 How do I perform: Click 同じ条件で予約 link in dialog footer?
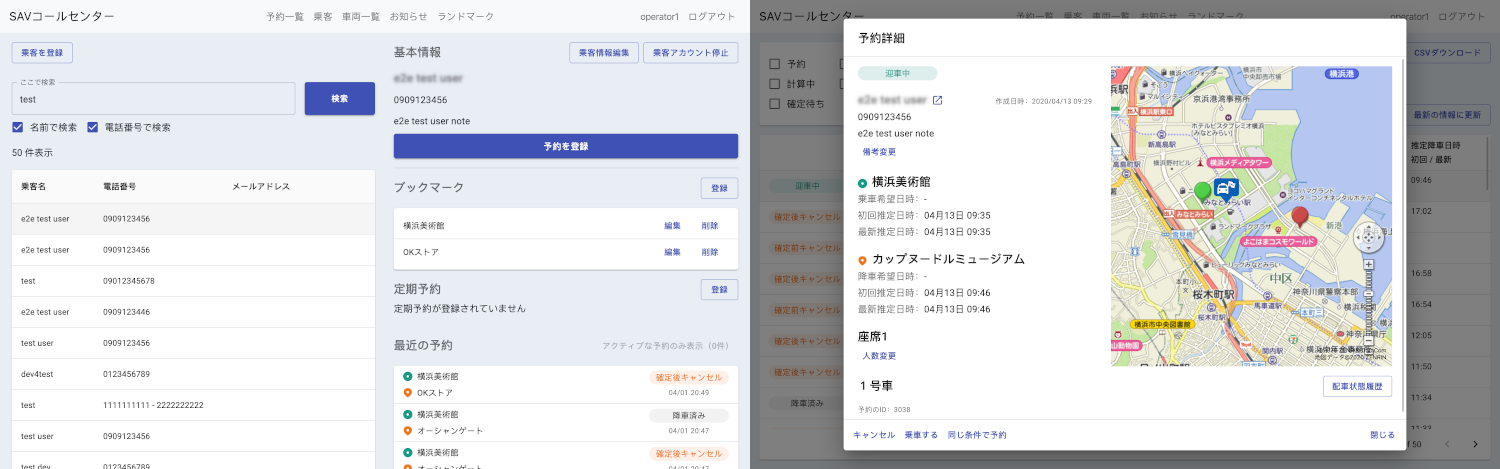tap(976, 435)
